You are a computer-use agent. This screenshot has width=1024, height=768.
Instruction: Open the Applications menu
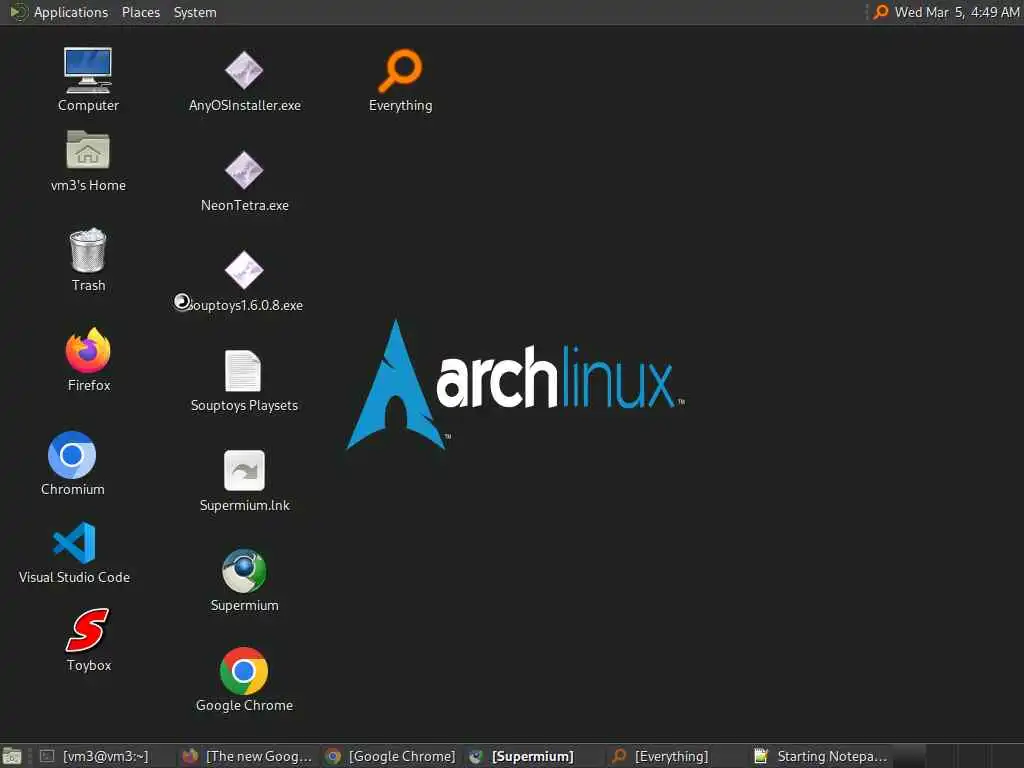59,12
